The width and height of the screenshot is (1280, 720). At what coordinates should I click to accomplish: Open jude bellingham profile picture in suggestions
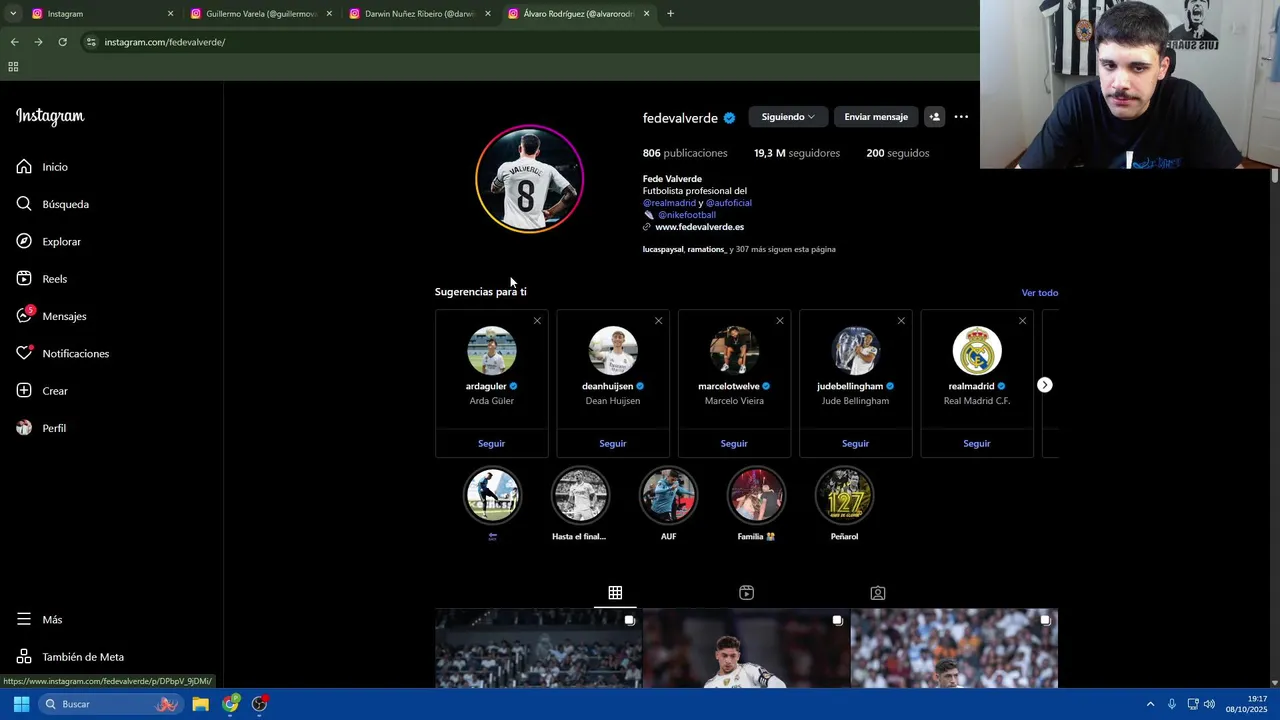coord(855,351)
